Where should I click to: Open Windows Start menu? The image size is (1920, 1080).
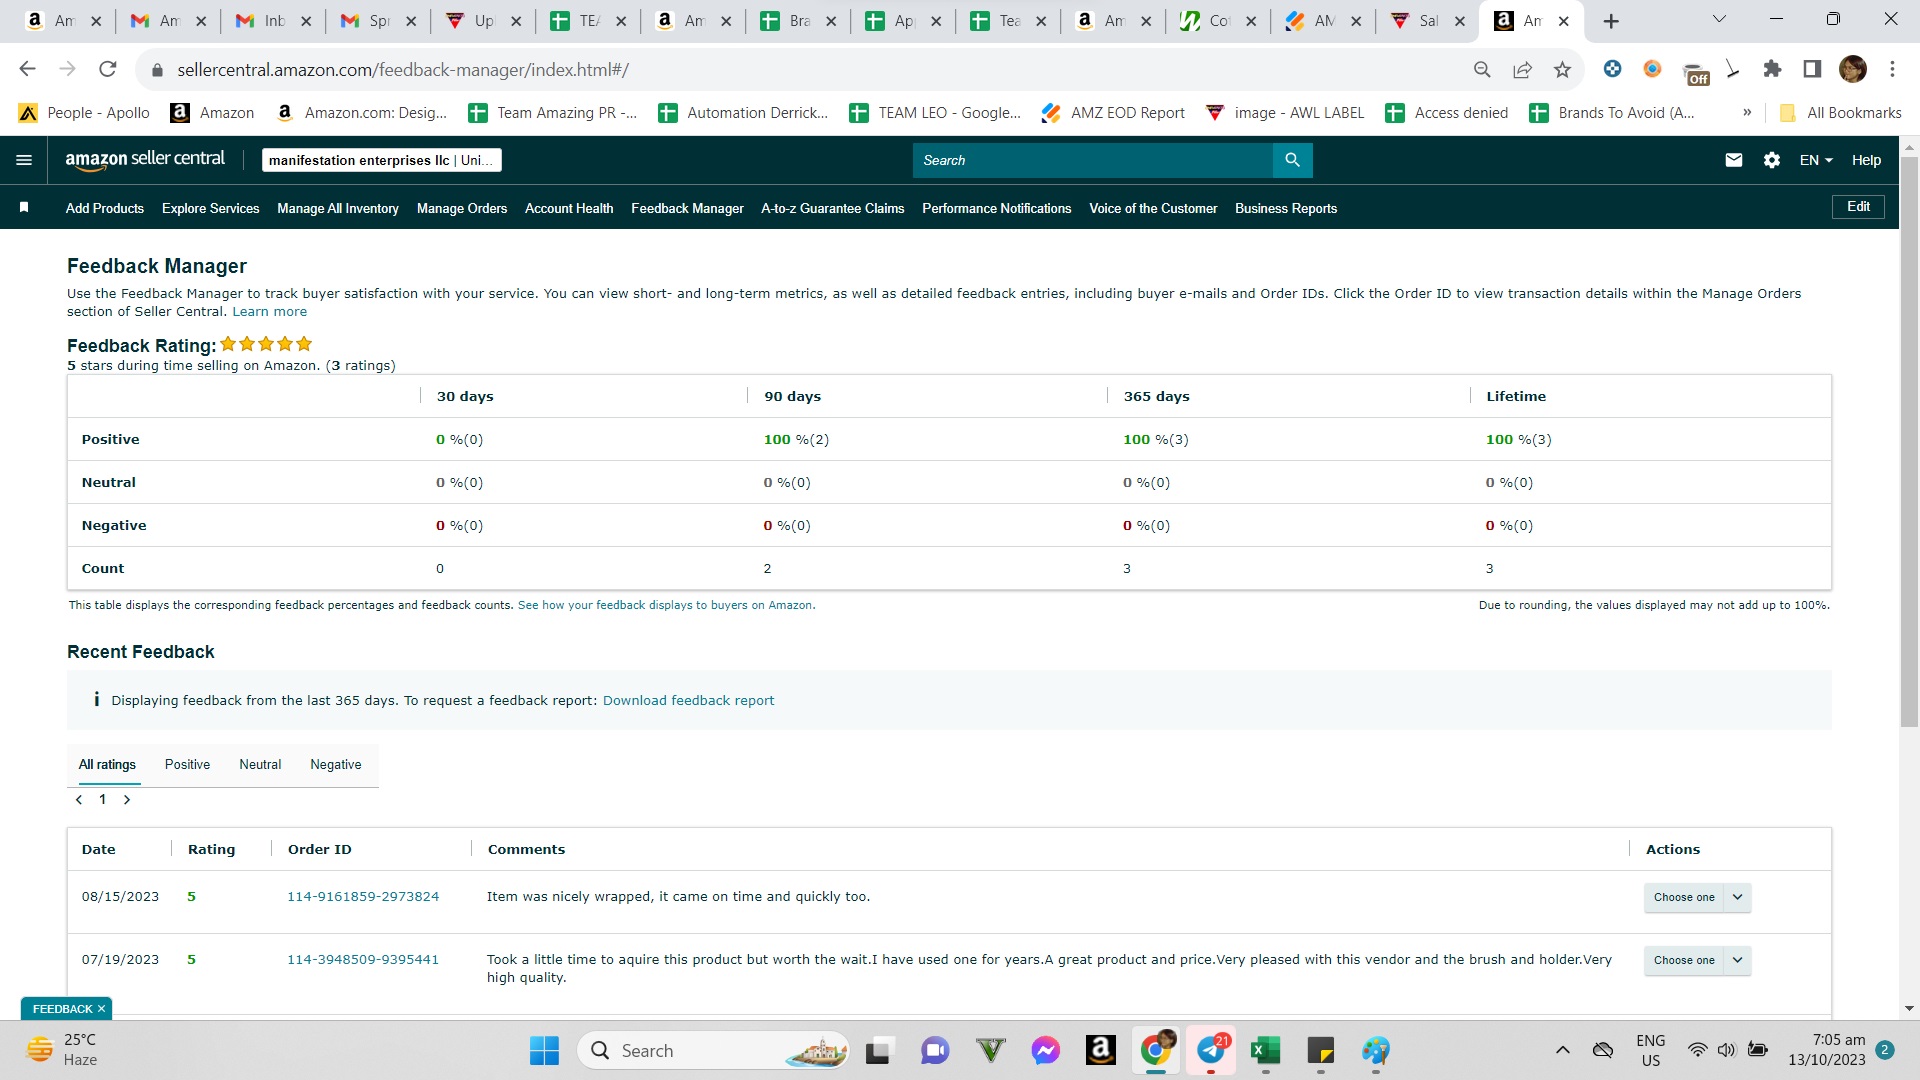[x=544, y=1051]
